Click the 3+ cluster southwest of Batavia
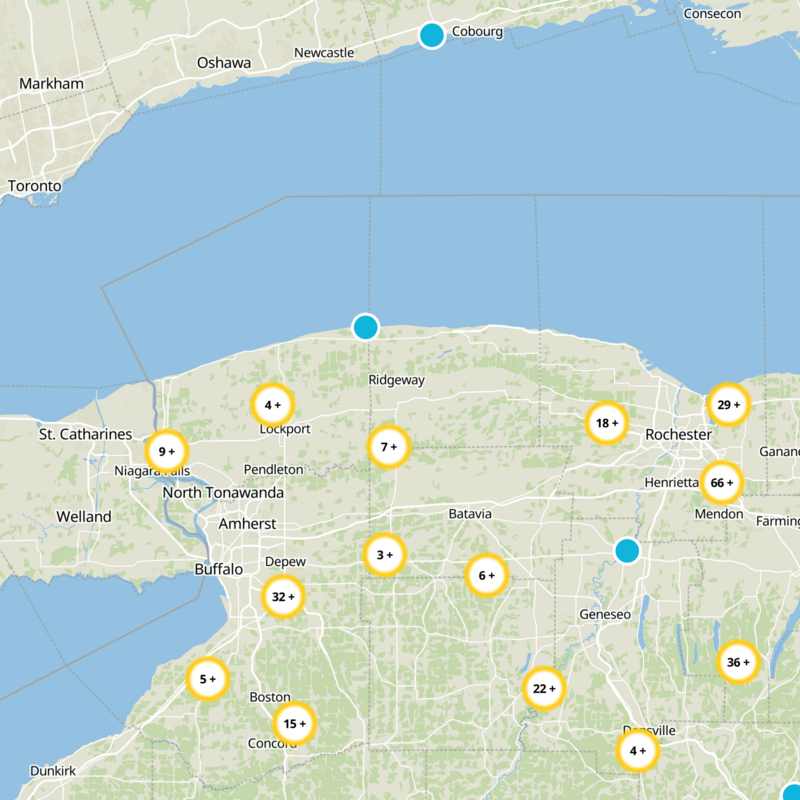This screenshot has height=800, width=800. tap(385, 555)
